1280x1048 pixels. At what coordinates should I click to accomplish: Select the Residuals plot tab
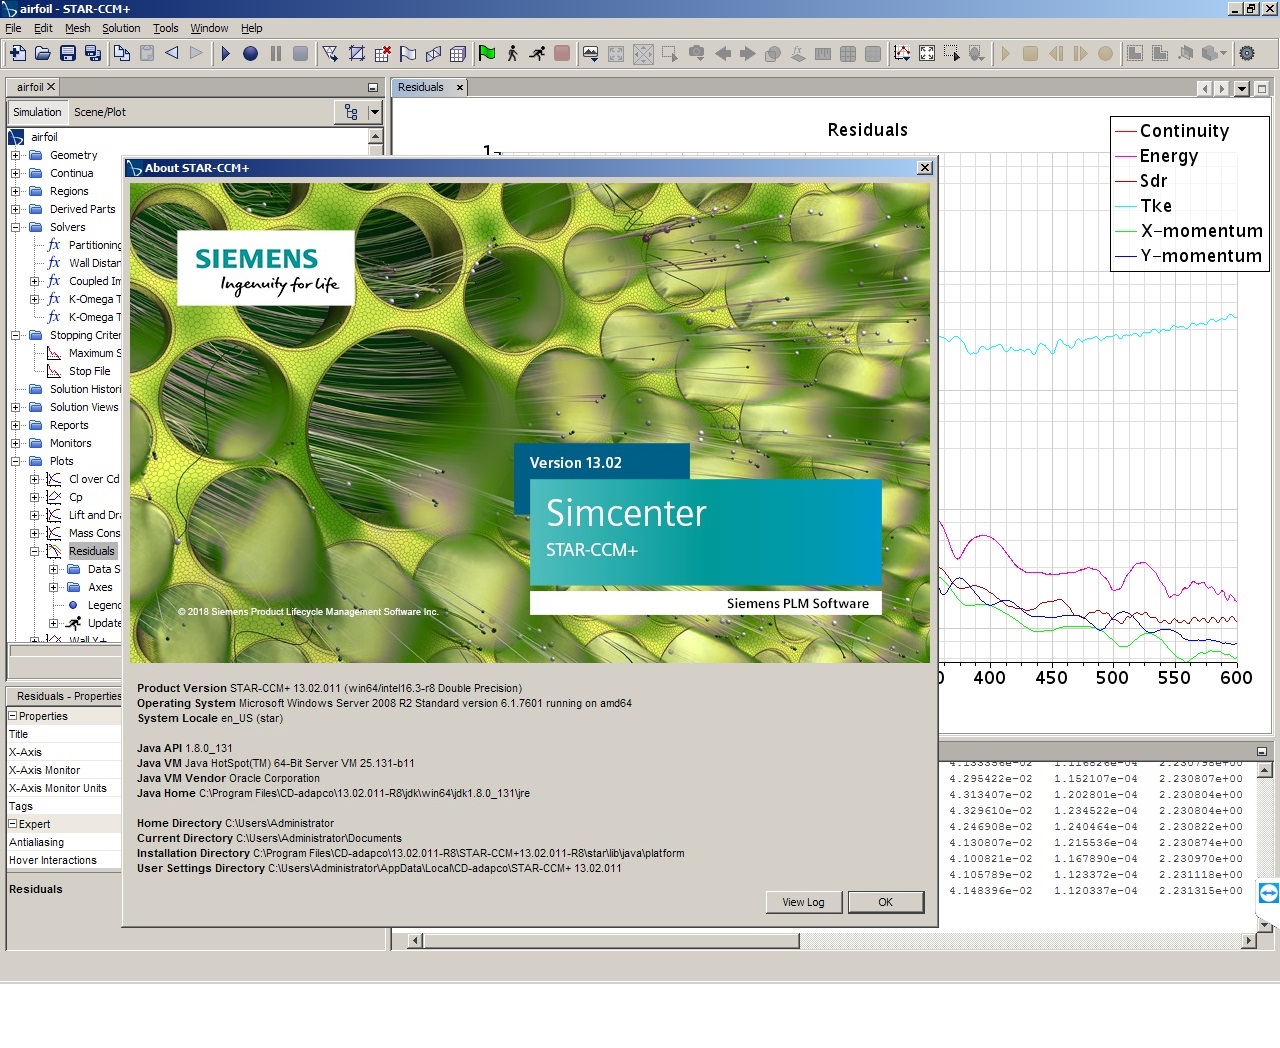coord(420,87)
